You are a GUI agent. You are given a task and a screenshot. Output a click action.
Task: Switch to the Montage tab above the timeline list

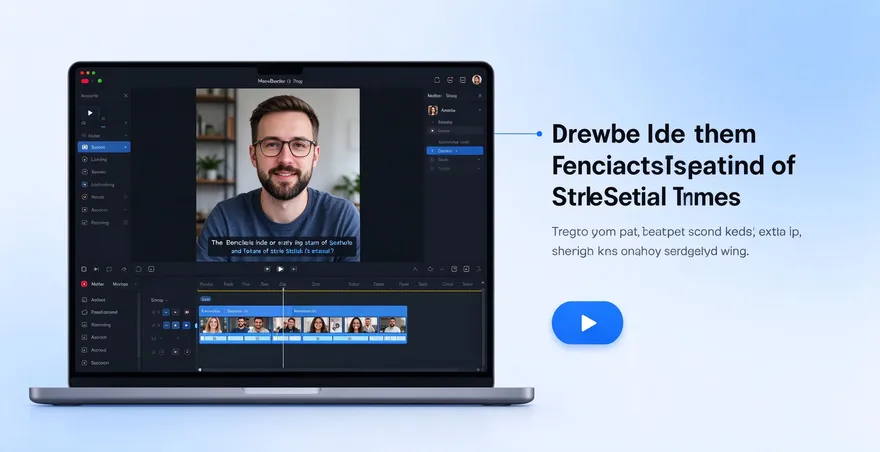tap(120, 284)
